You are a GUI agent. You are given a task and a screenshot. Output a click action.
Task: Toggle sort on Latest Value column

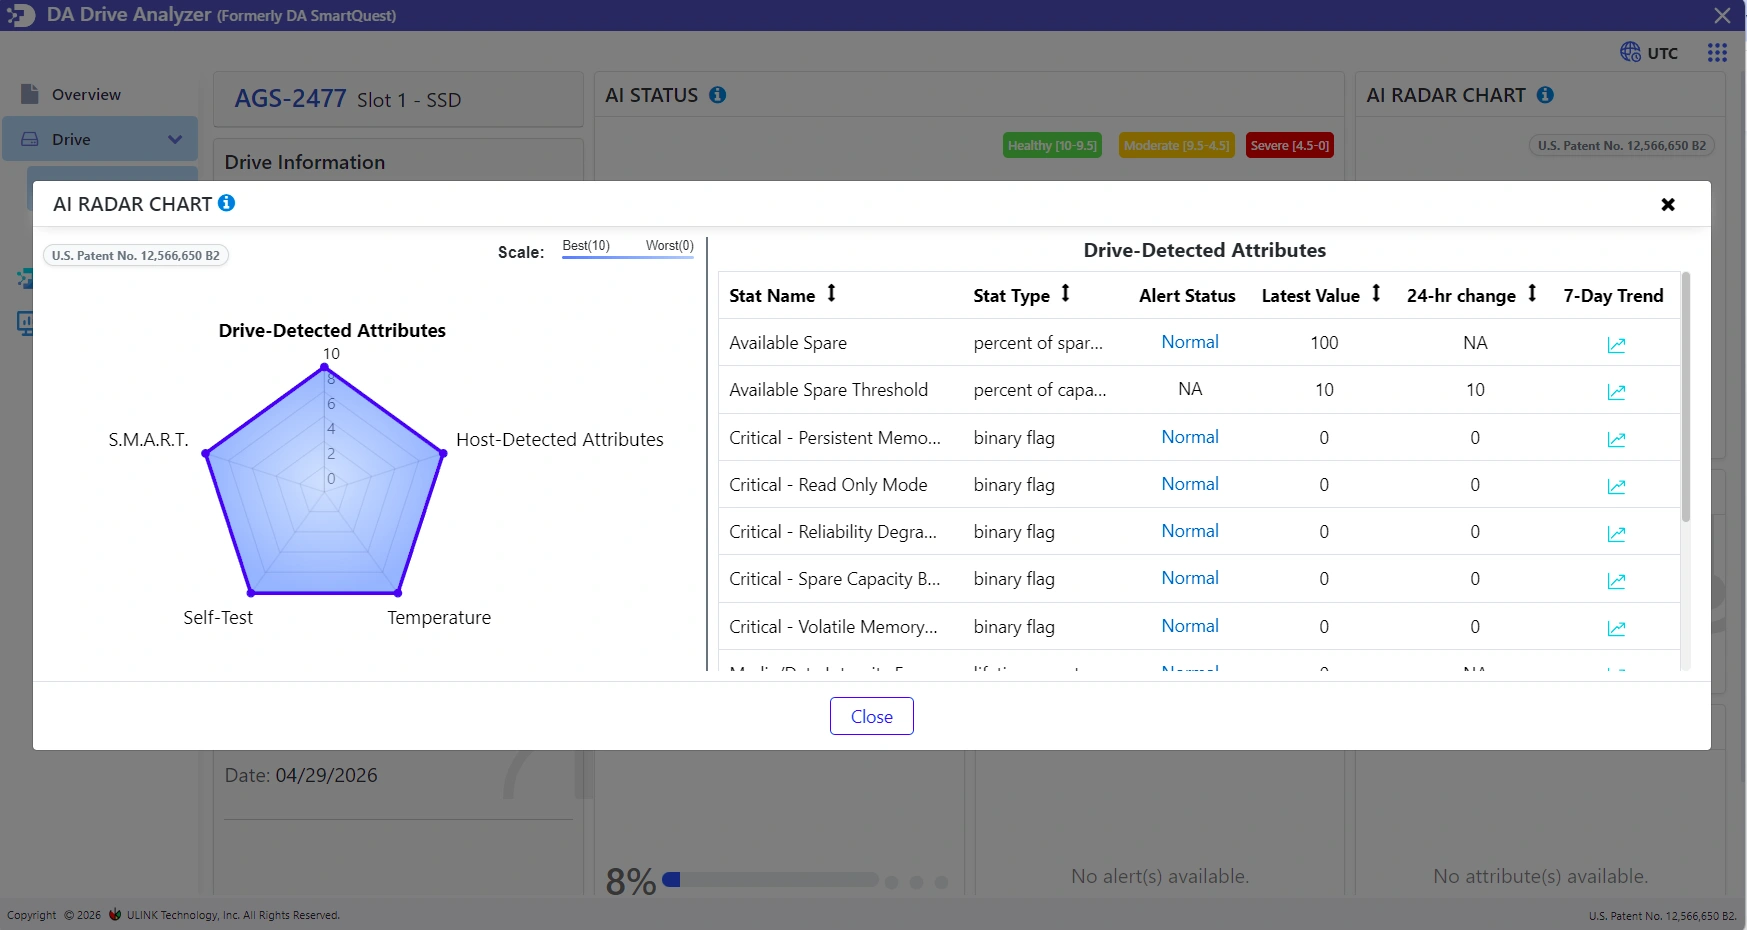point(1376,293)
